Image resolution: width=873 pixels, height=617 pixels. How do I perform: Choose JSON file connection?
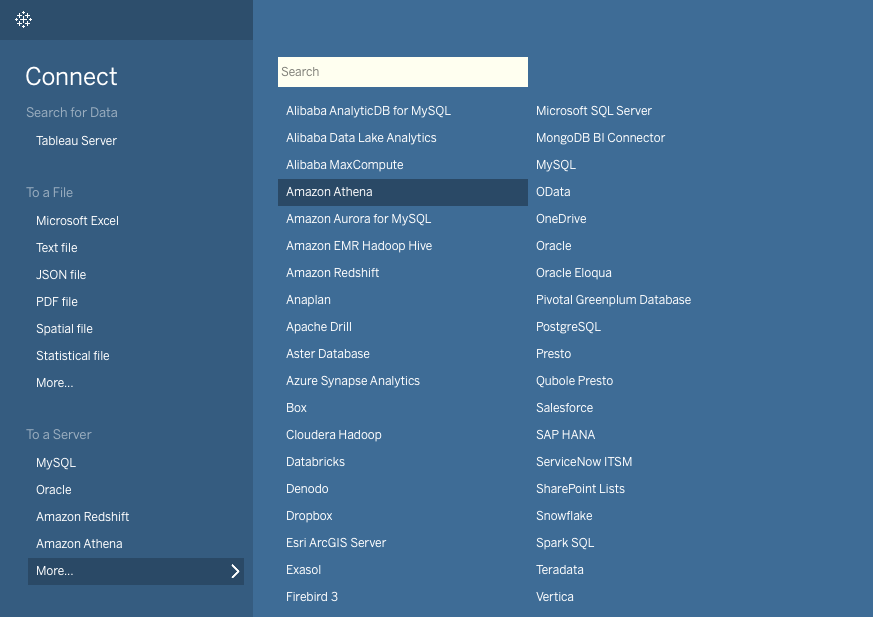pos(61,275)
